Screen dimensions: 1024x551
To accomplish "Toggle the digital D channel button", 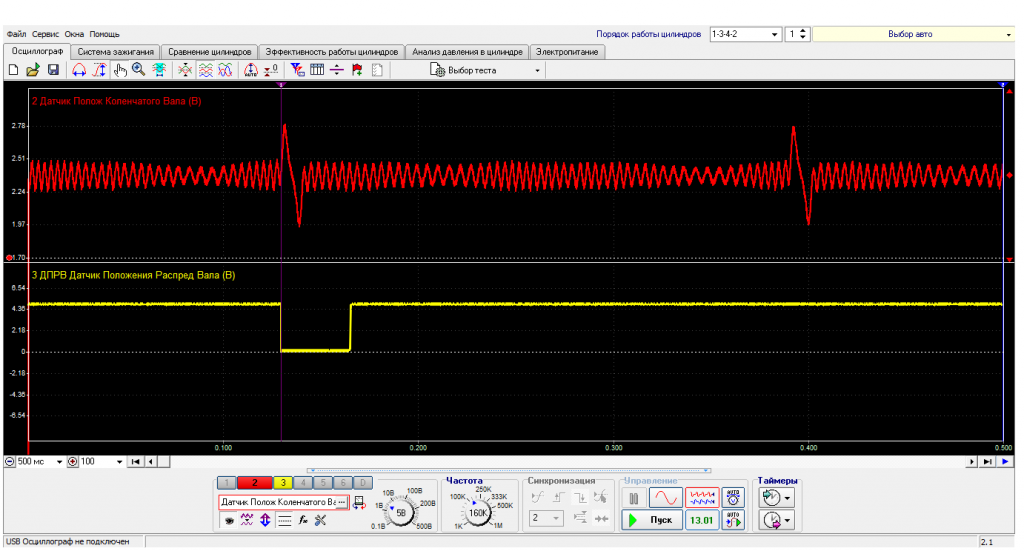I will (362, 483).
